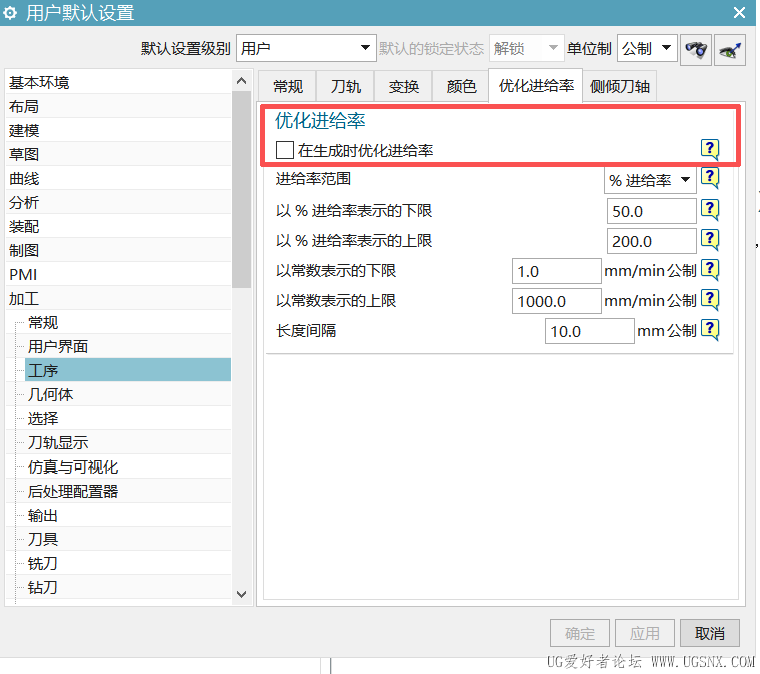Select 用户界面 under 加工
Screen dimensions: 760x674
[x=128, y=346]
